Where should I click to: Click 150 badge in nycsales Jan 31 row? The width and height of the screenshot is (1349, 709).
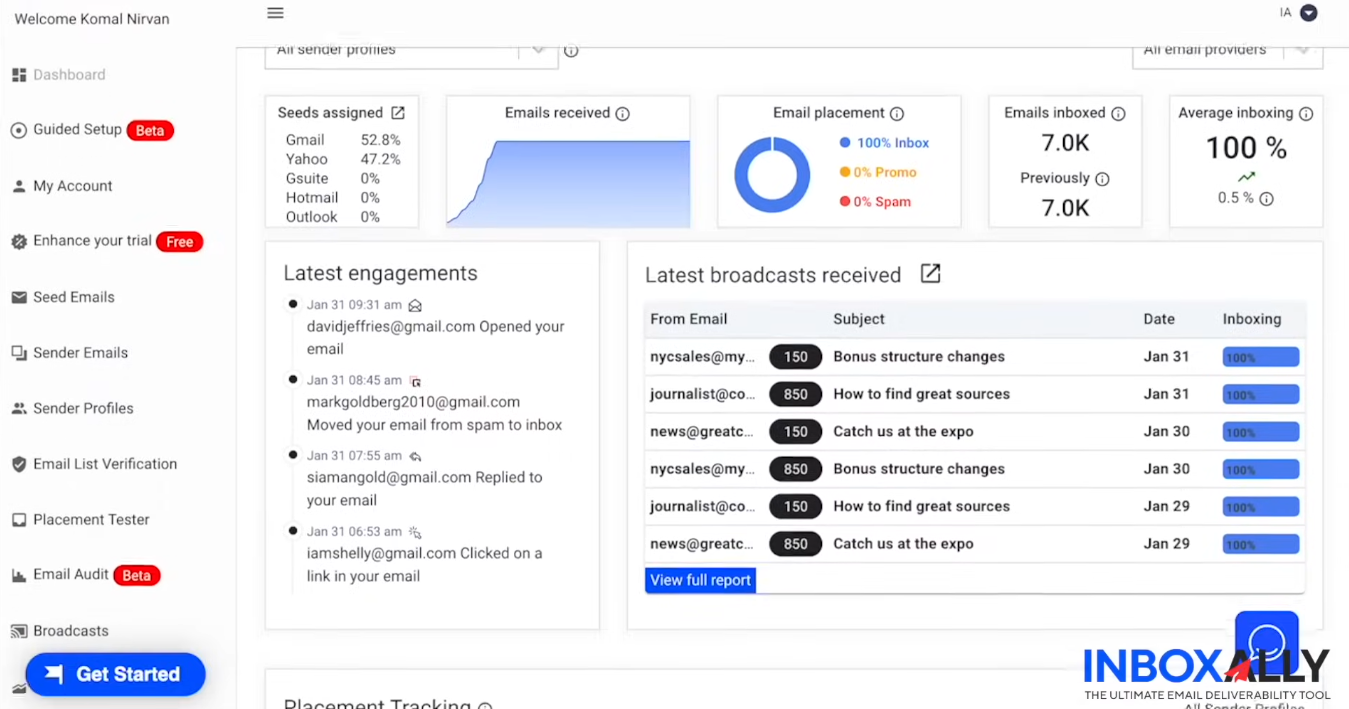pyautogui.click(x=796, y=357)
